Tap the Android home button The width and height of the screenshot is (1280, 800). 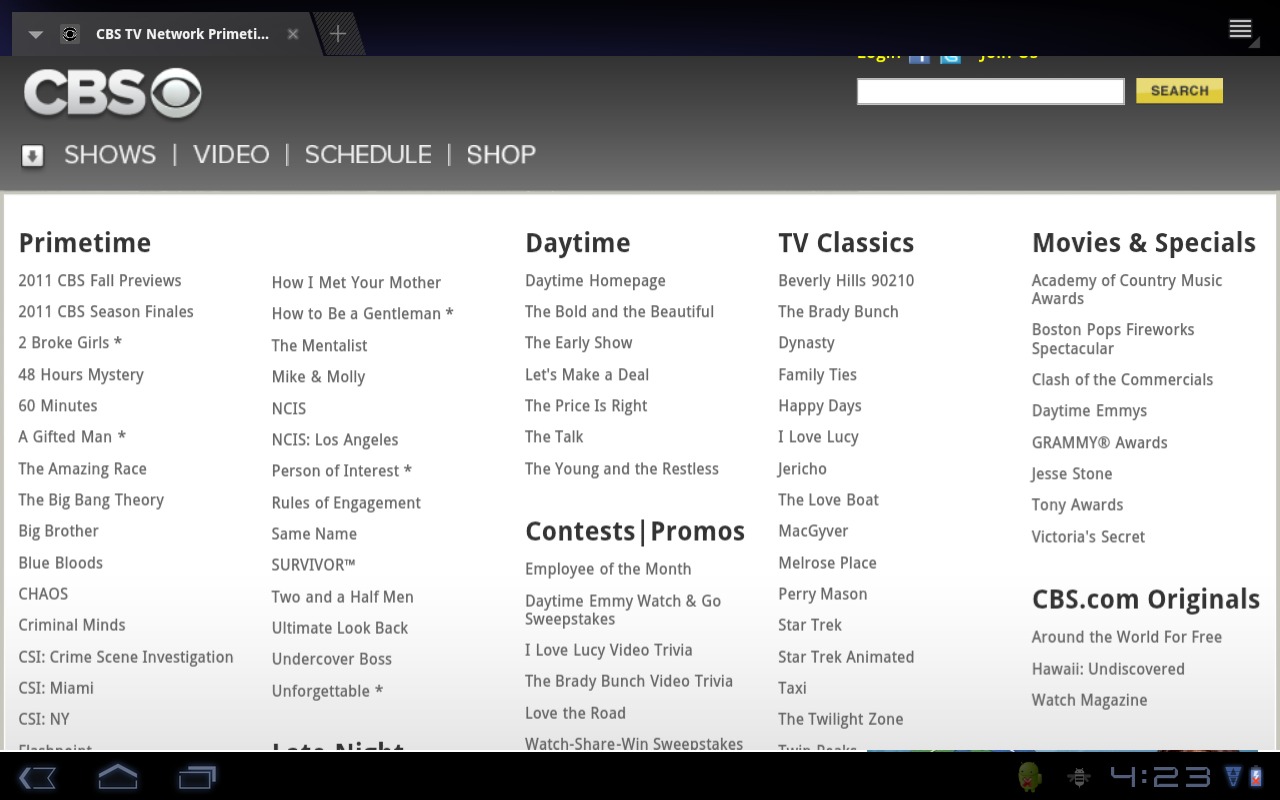pos(117,776)
